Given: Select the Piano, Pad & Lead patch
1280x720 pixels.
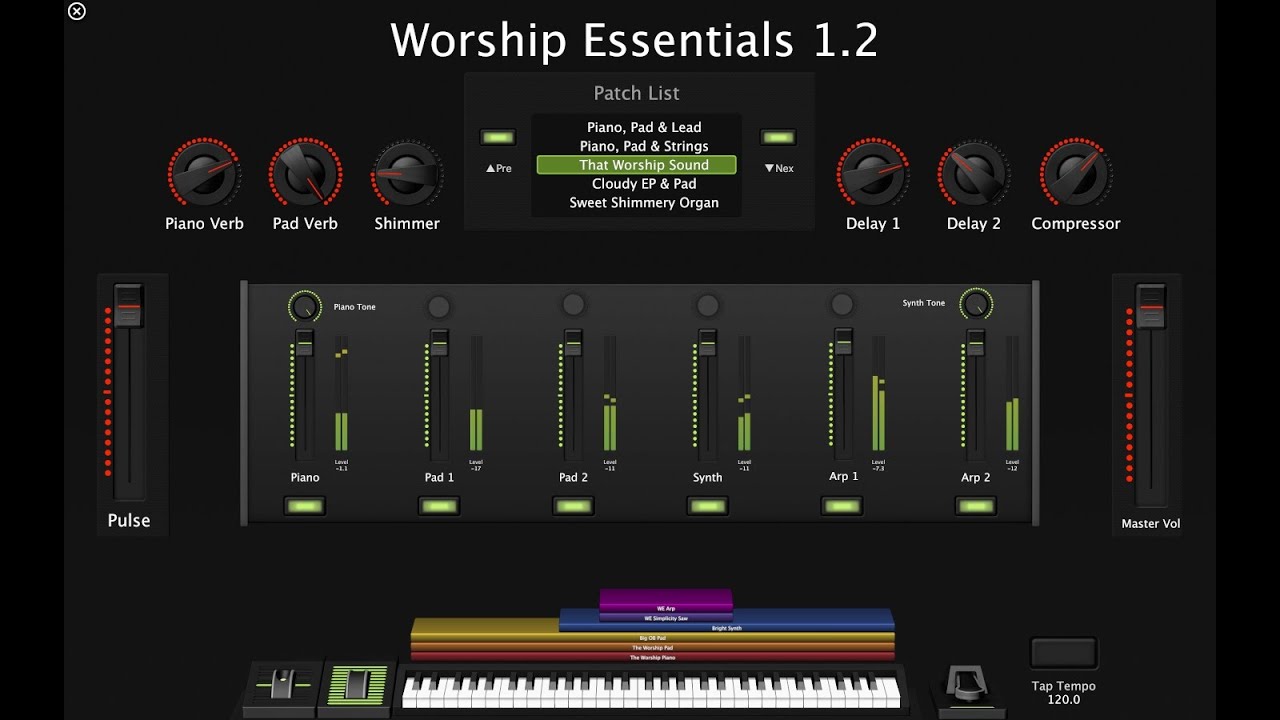Looking at the screenshot, I should click(x=644, y=127).
